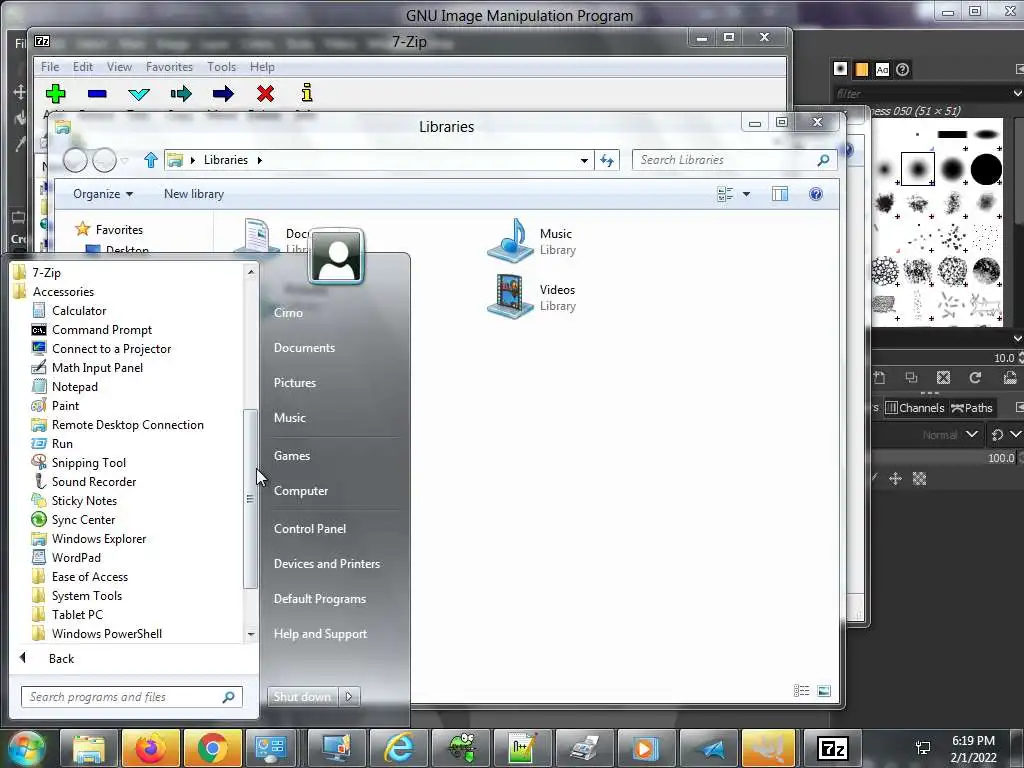Click the Test checkmark icon in 7-Zip
The width and height of the screenshot is (1024, 768).
pyautogui.click(x=139, y=94)
